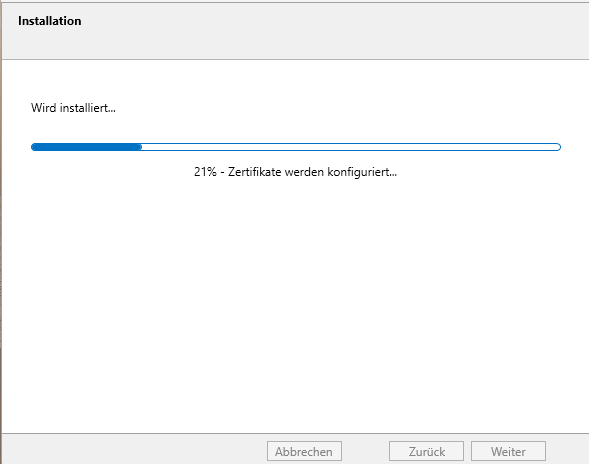The image size is (589, 464).
Task: Go back with the Zurück button
Action: tap(426, 451)
